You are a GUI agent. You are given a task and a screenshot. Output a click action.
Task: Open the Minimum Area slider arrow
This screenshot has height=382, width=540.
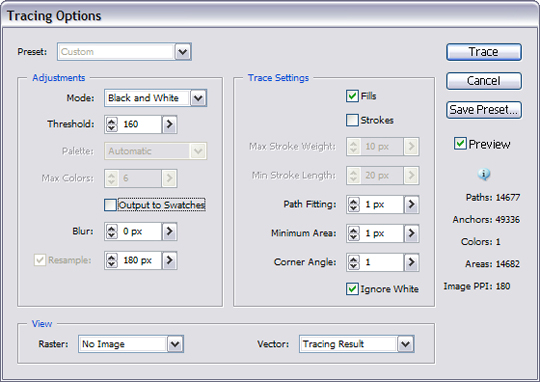click(x=411, y=233)
